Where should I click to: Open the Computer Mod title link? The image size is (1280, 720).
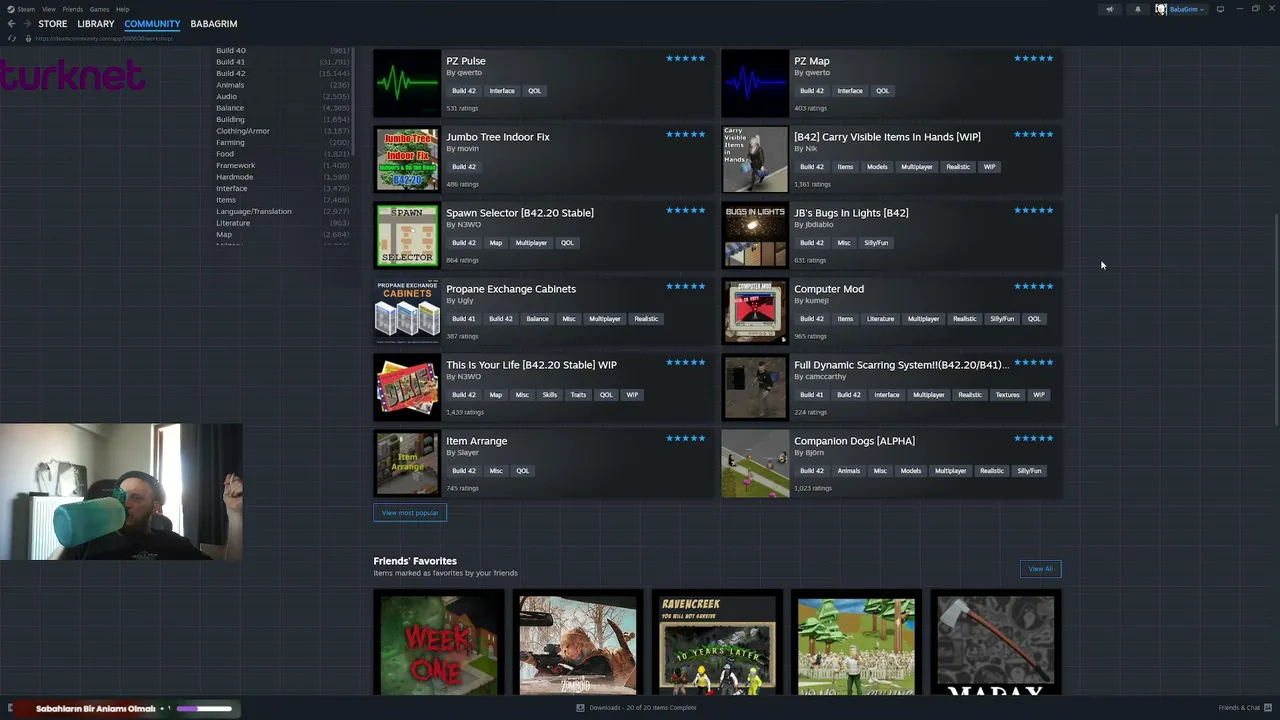coord(829,289)
